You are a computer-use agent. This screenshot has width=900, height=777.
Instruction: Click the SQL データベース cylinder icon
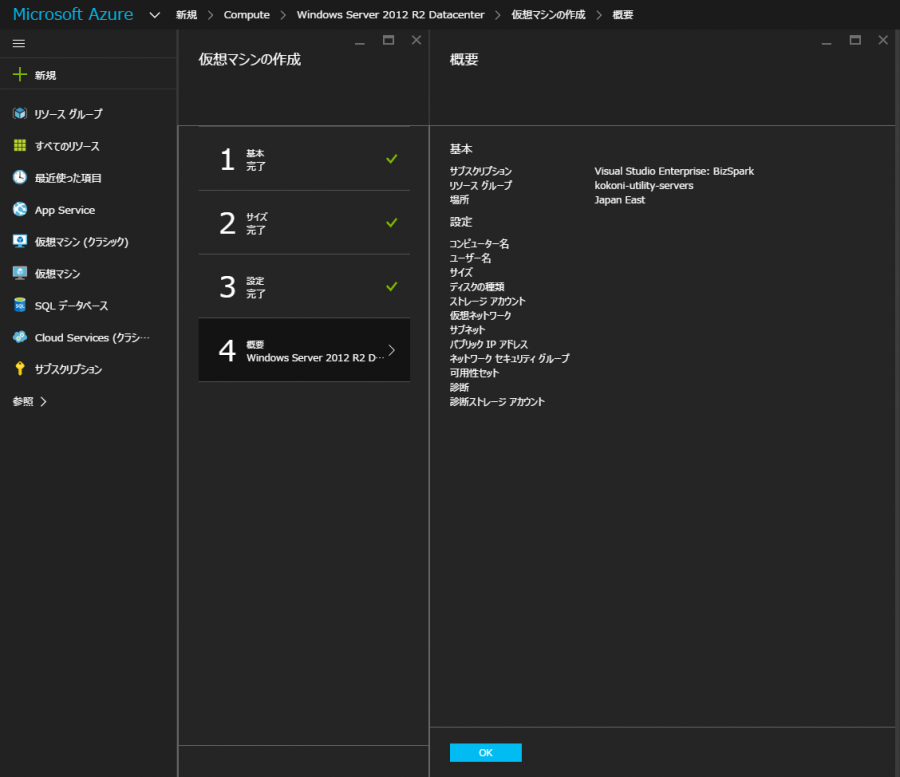pos(20,305)
